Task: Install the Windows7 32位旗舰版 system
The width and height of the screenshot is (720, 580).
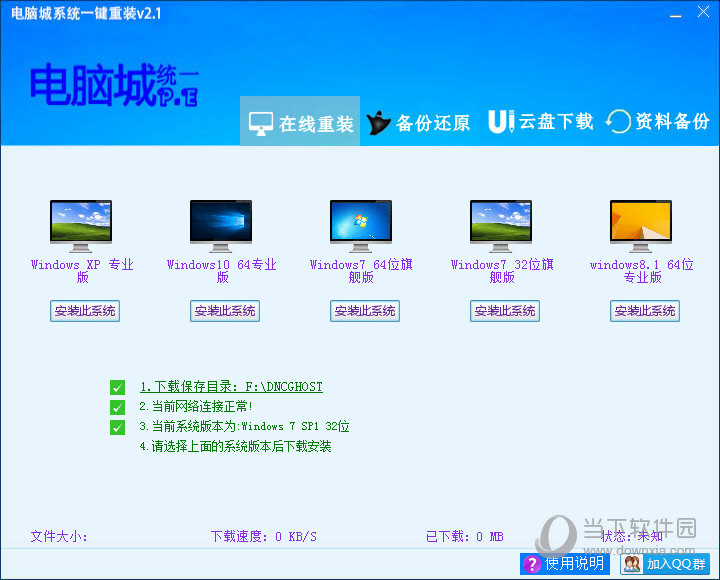Action: pos(505,311)
